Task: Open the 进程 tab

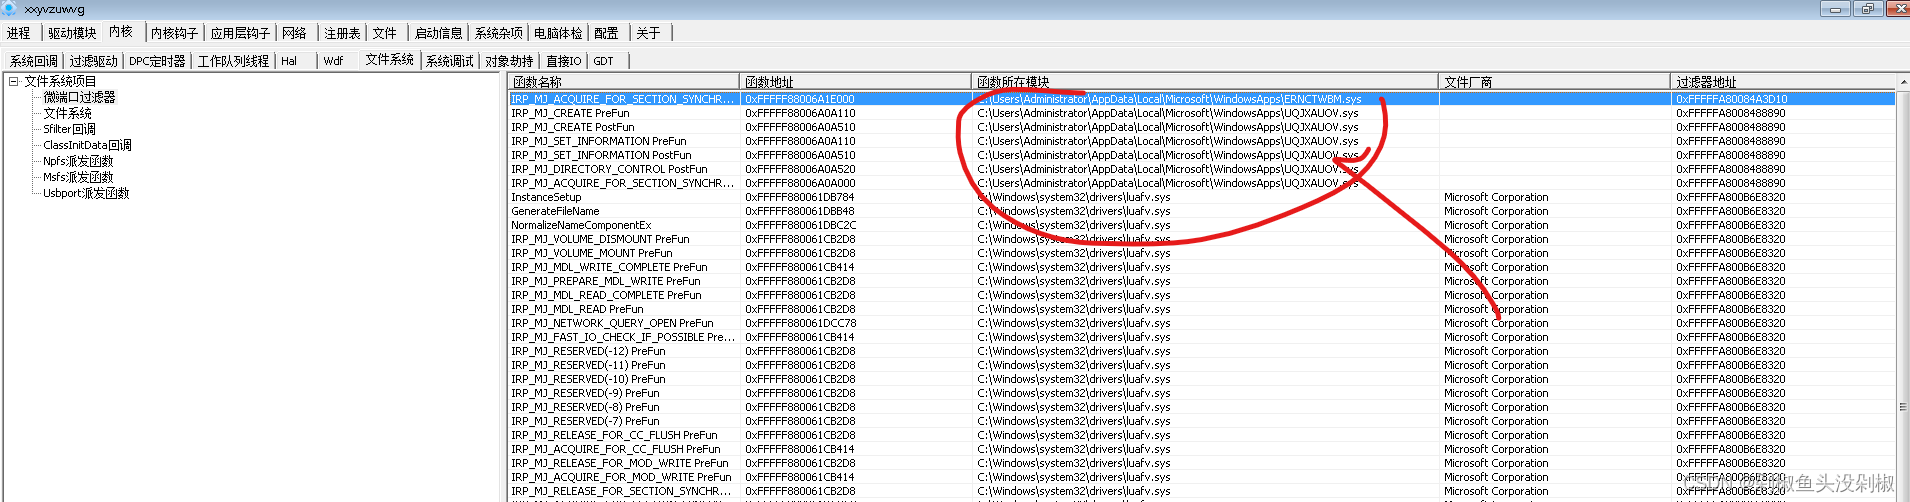Action: 19,33
